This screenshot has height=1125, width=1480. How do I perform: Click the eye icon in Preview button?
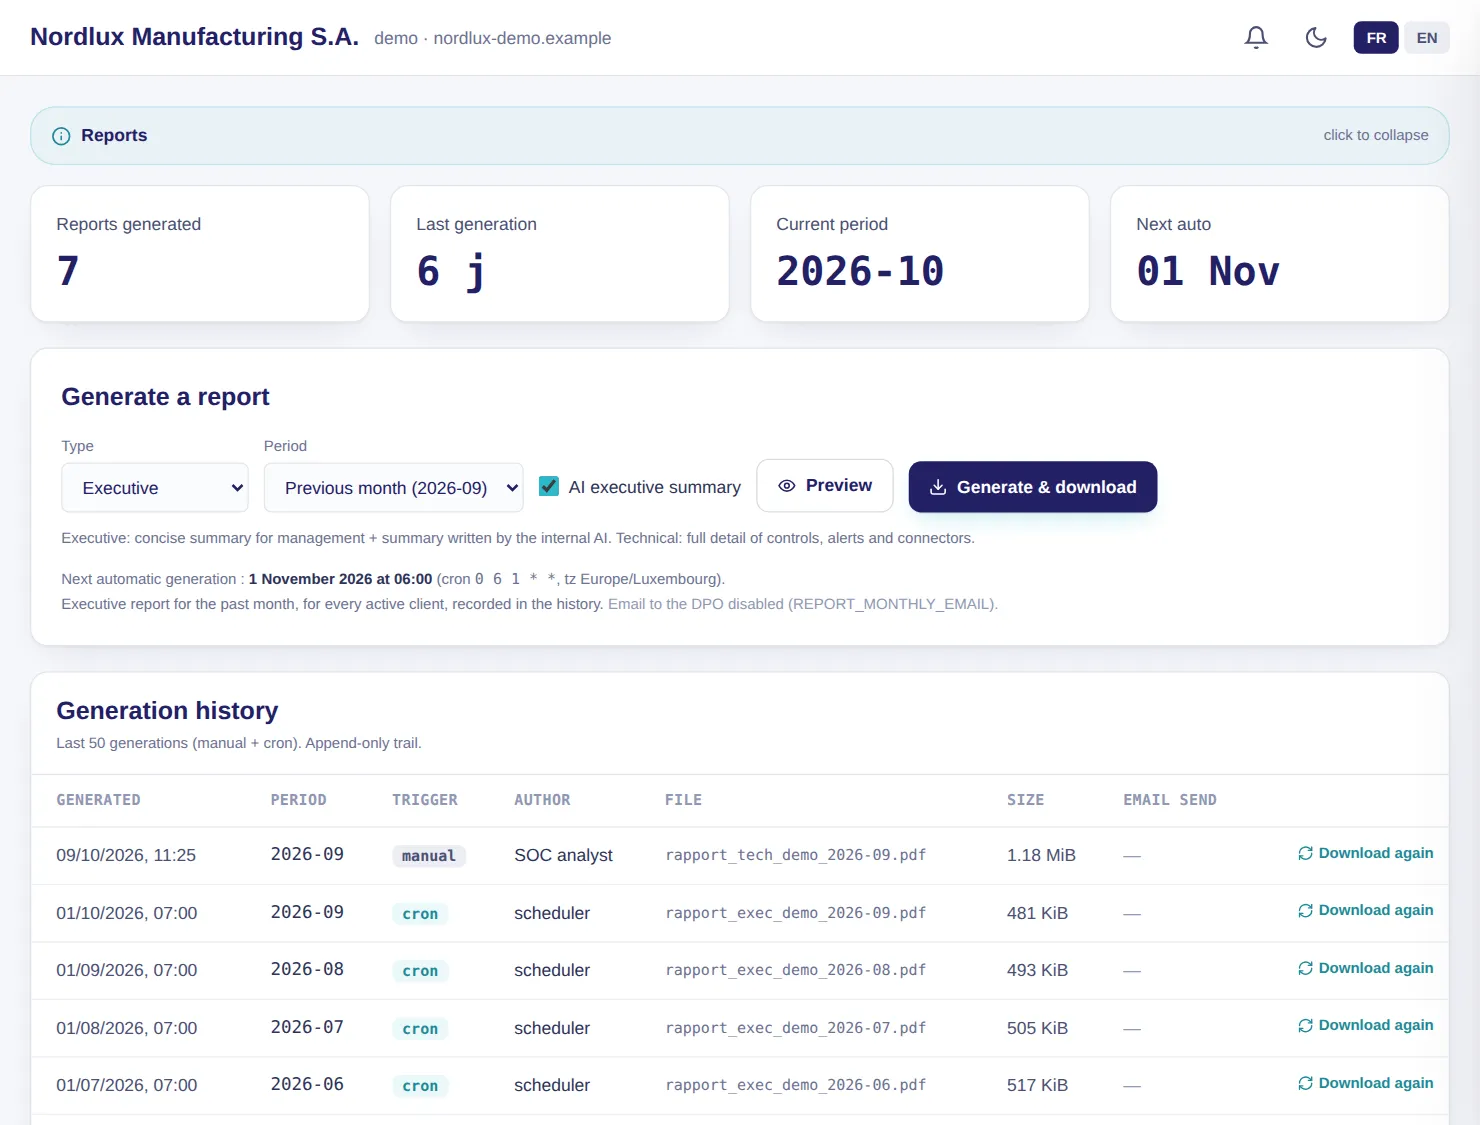coord(787,486)
